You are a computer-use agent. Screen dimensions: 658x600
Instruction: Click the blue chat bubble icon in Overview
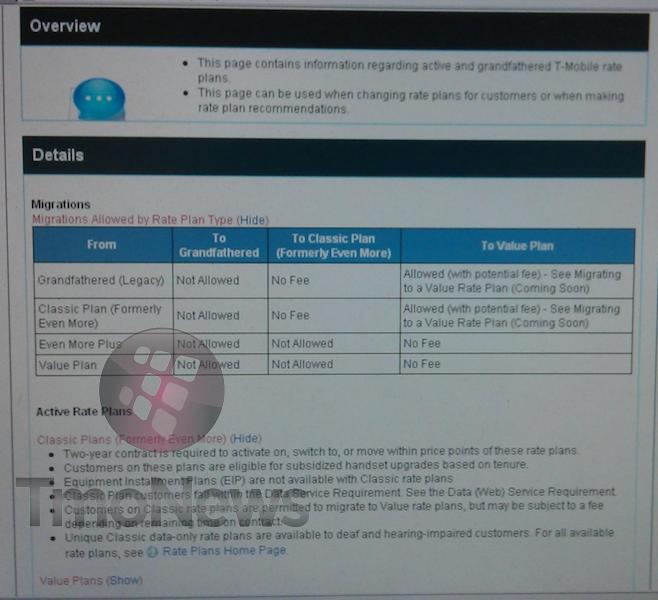99,99
